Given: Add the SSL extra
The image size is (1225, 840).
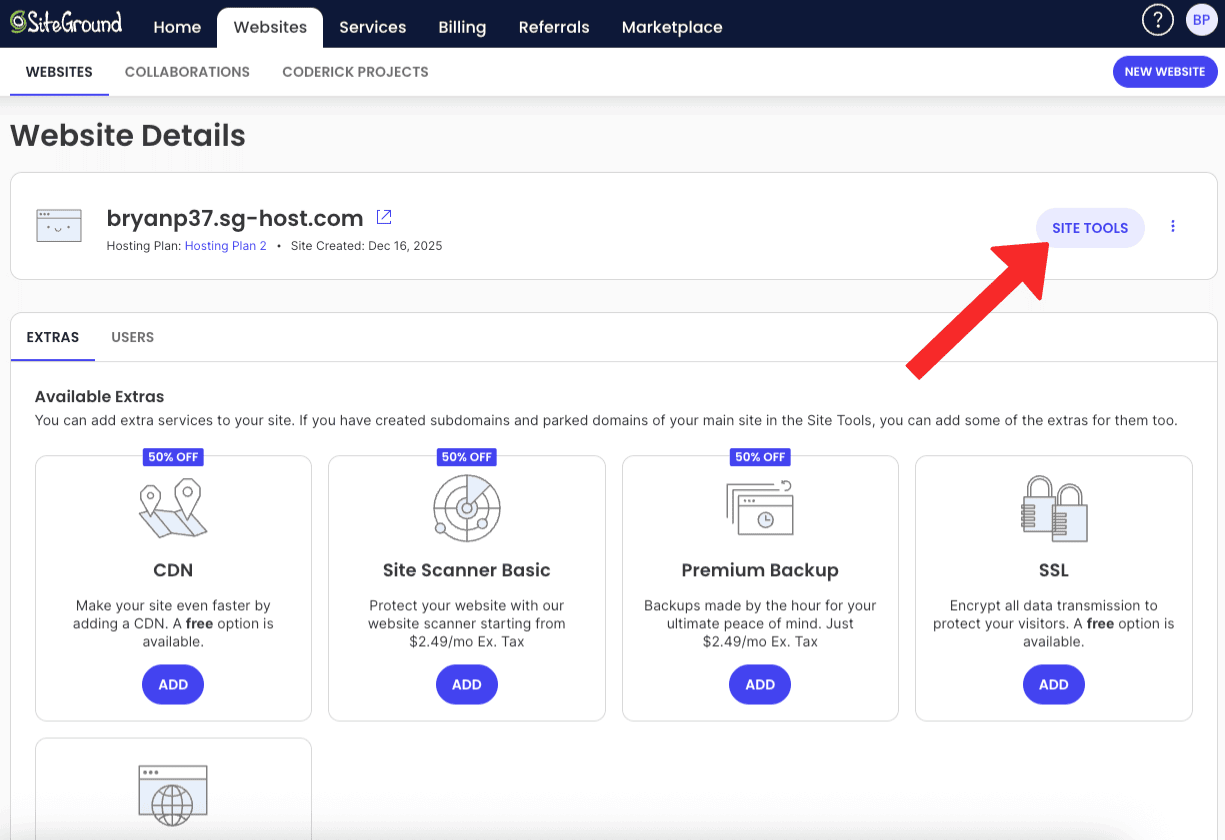Looking at the screenshot, I should [x=1054, y=685].
